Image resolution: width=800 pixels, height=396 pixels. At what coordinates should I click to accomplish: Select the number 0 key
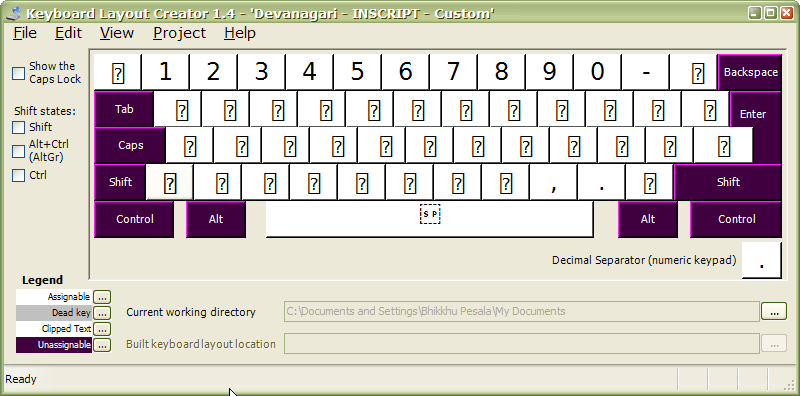coord(597,72)
